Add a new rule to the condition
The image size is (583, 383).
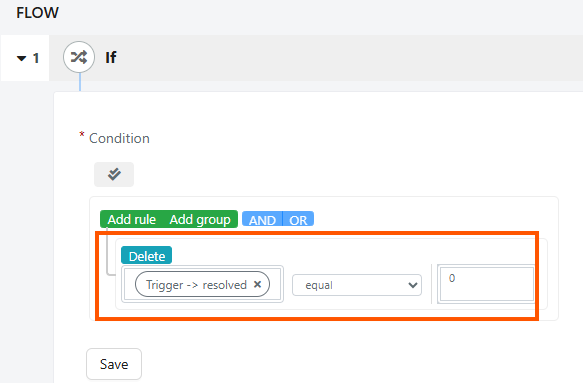(132, 219)
